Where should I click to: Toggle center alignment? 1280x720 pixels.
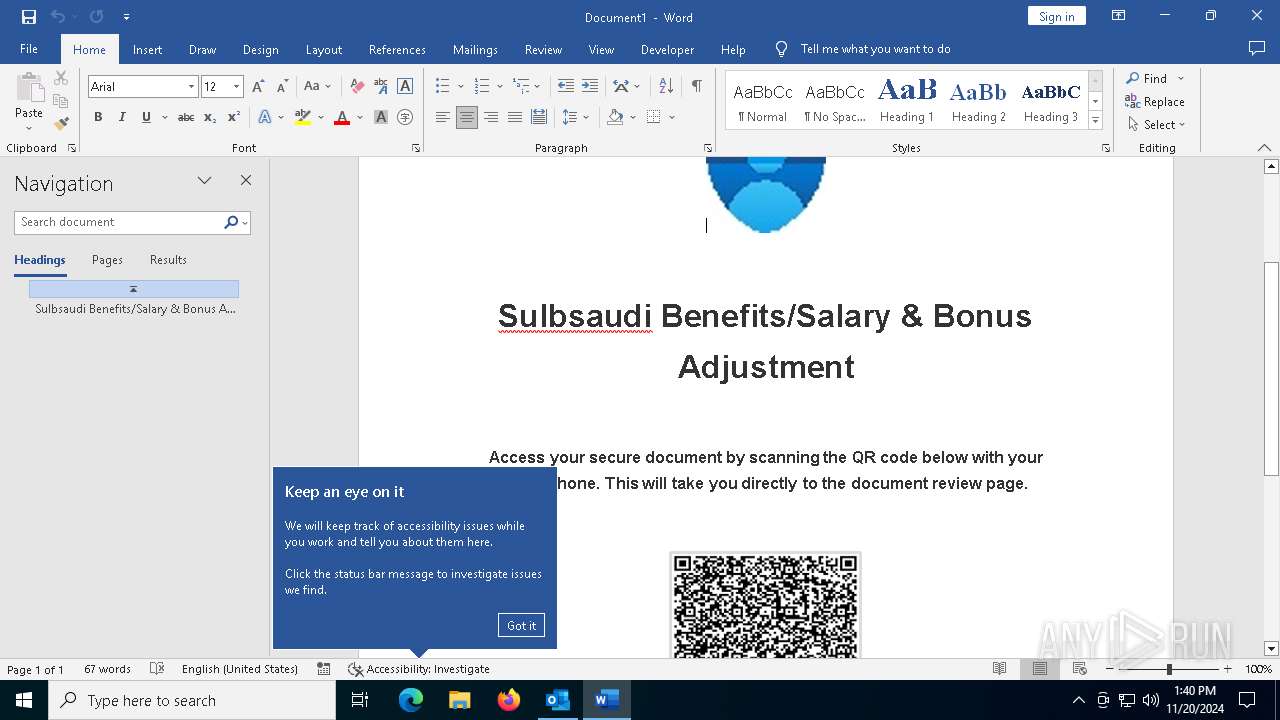pos(467,117)
